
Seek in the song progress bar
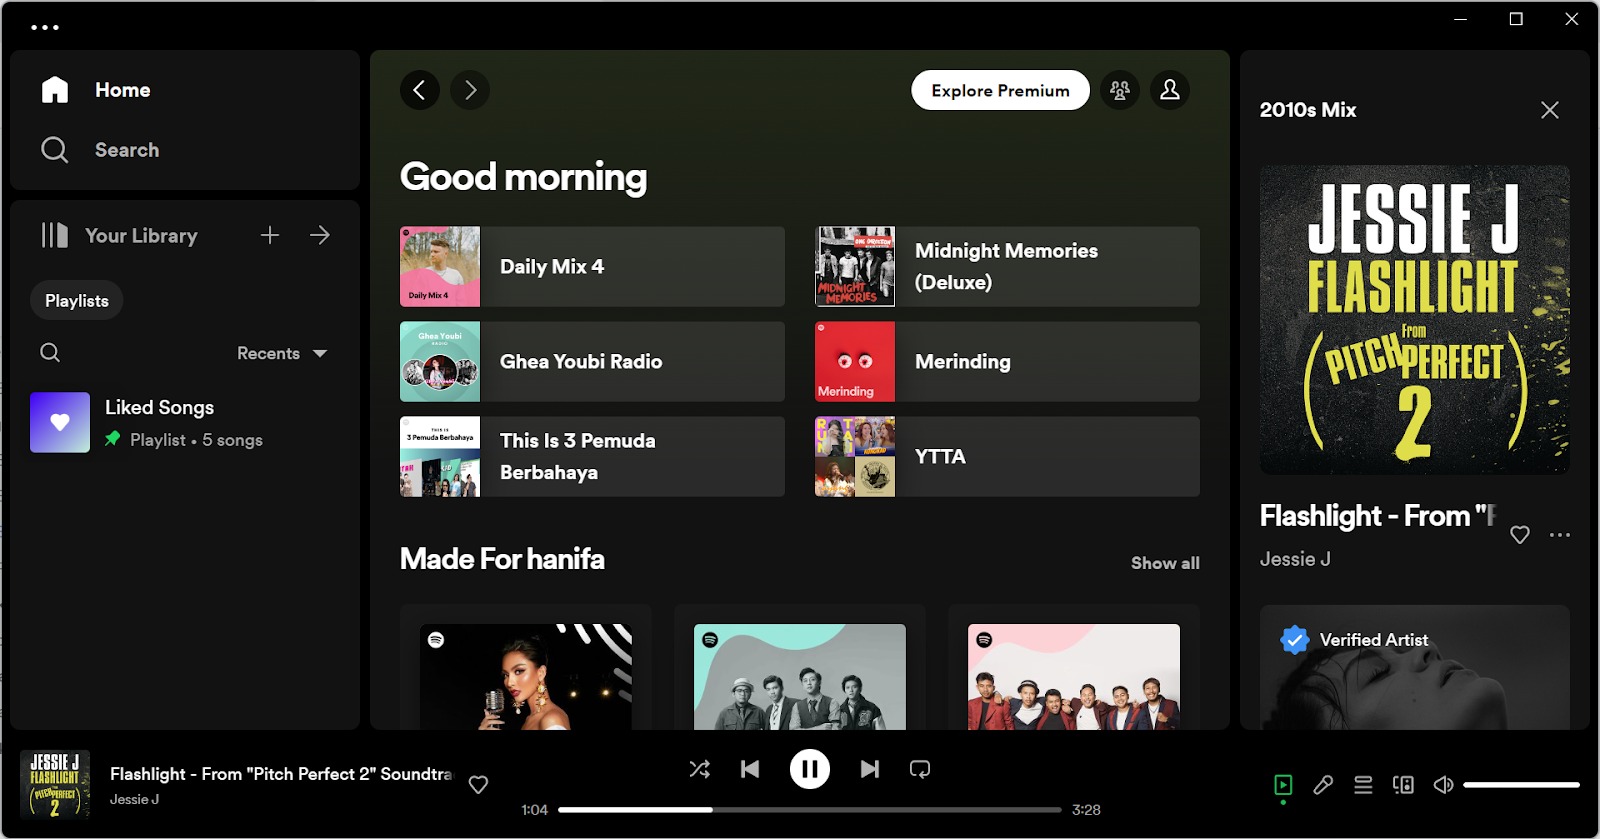(x=810, y=810)
